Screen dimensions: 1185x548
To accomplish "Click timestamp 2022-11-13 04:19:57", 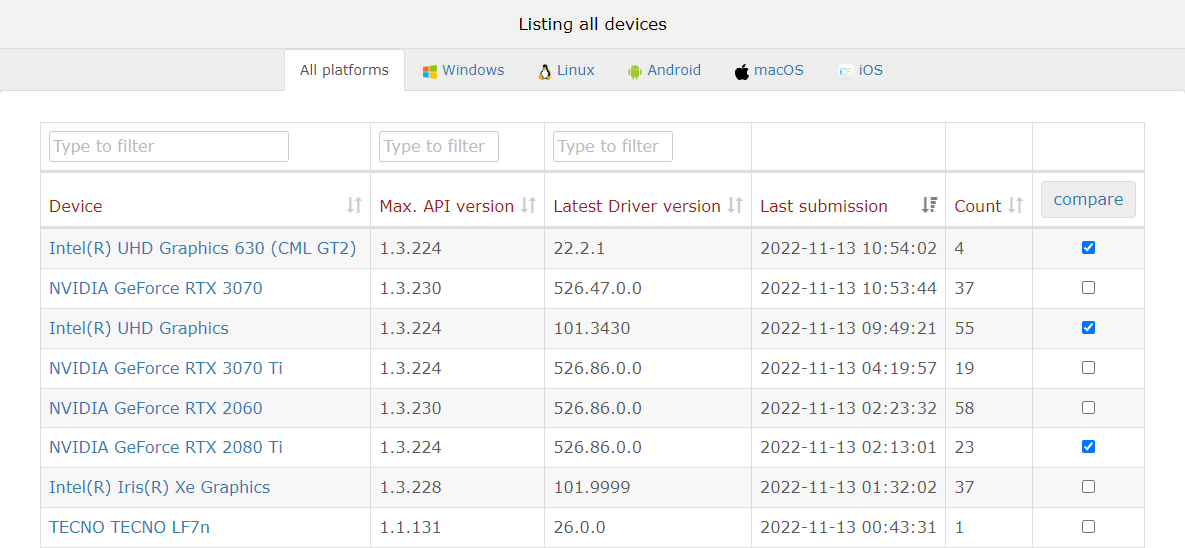I will click(848, 368).
